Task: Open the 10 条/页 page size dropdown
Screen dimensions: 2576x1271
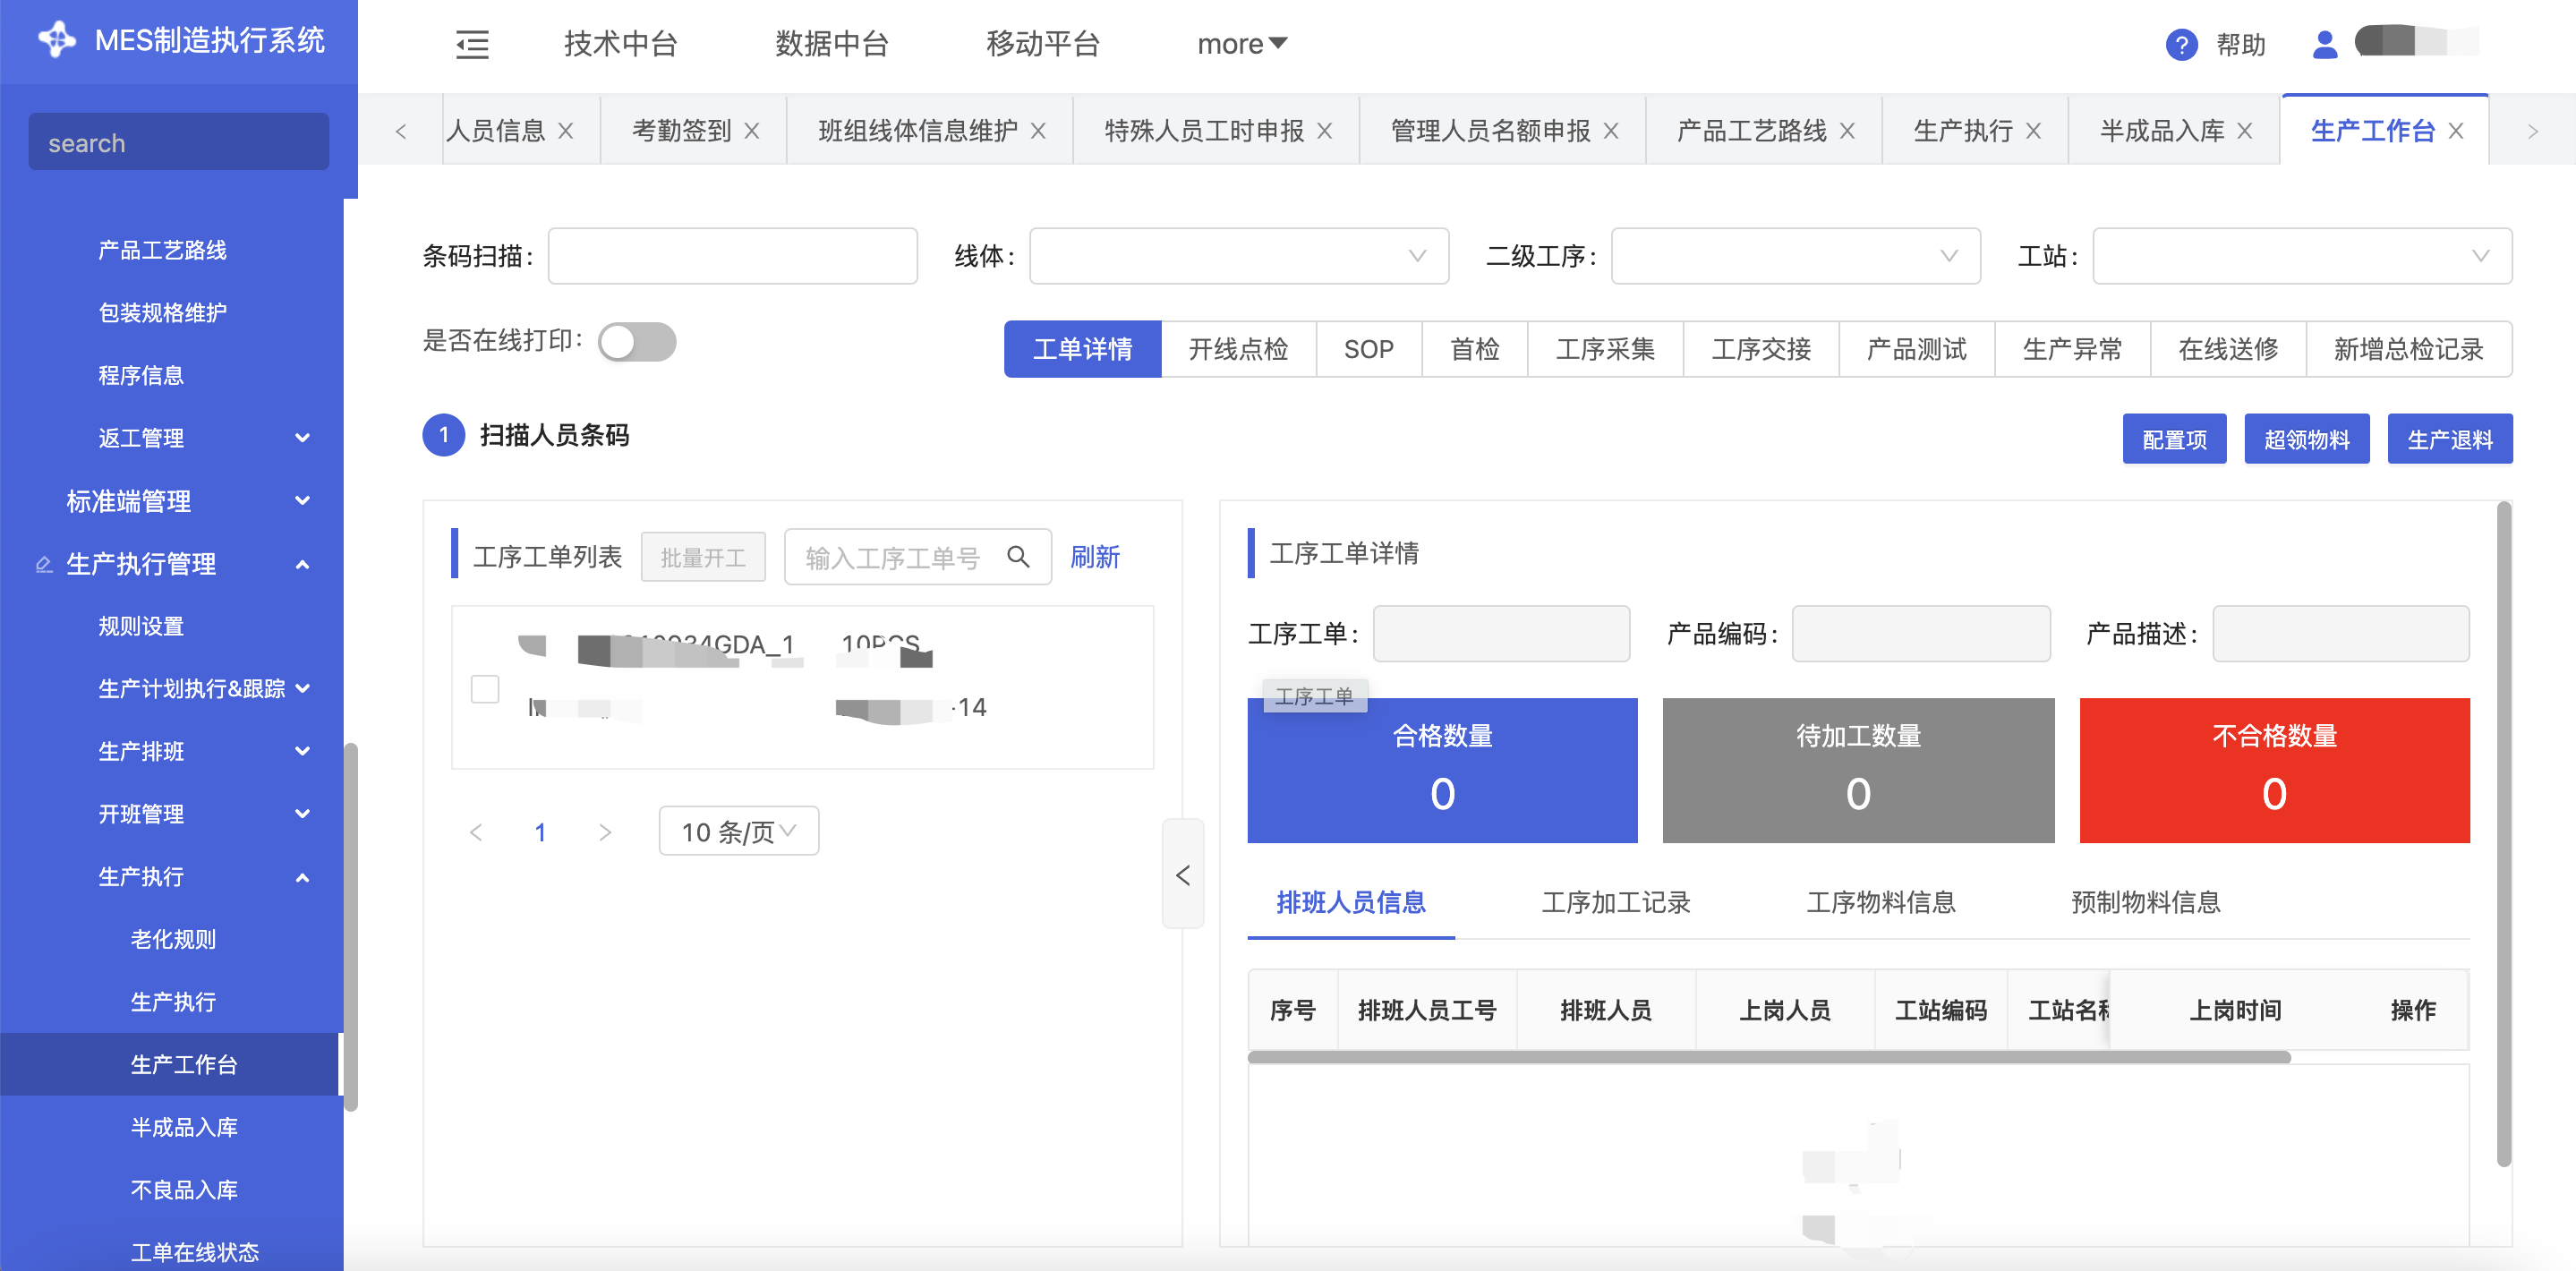Action: coord(738,831)
